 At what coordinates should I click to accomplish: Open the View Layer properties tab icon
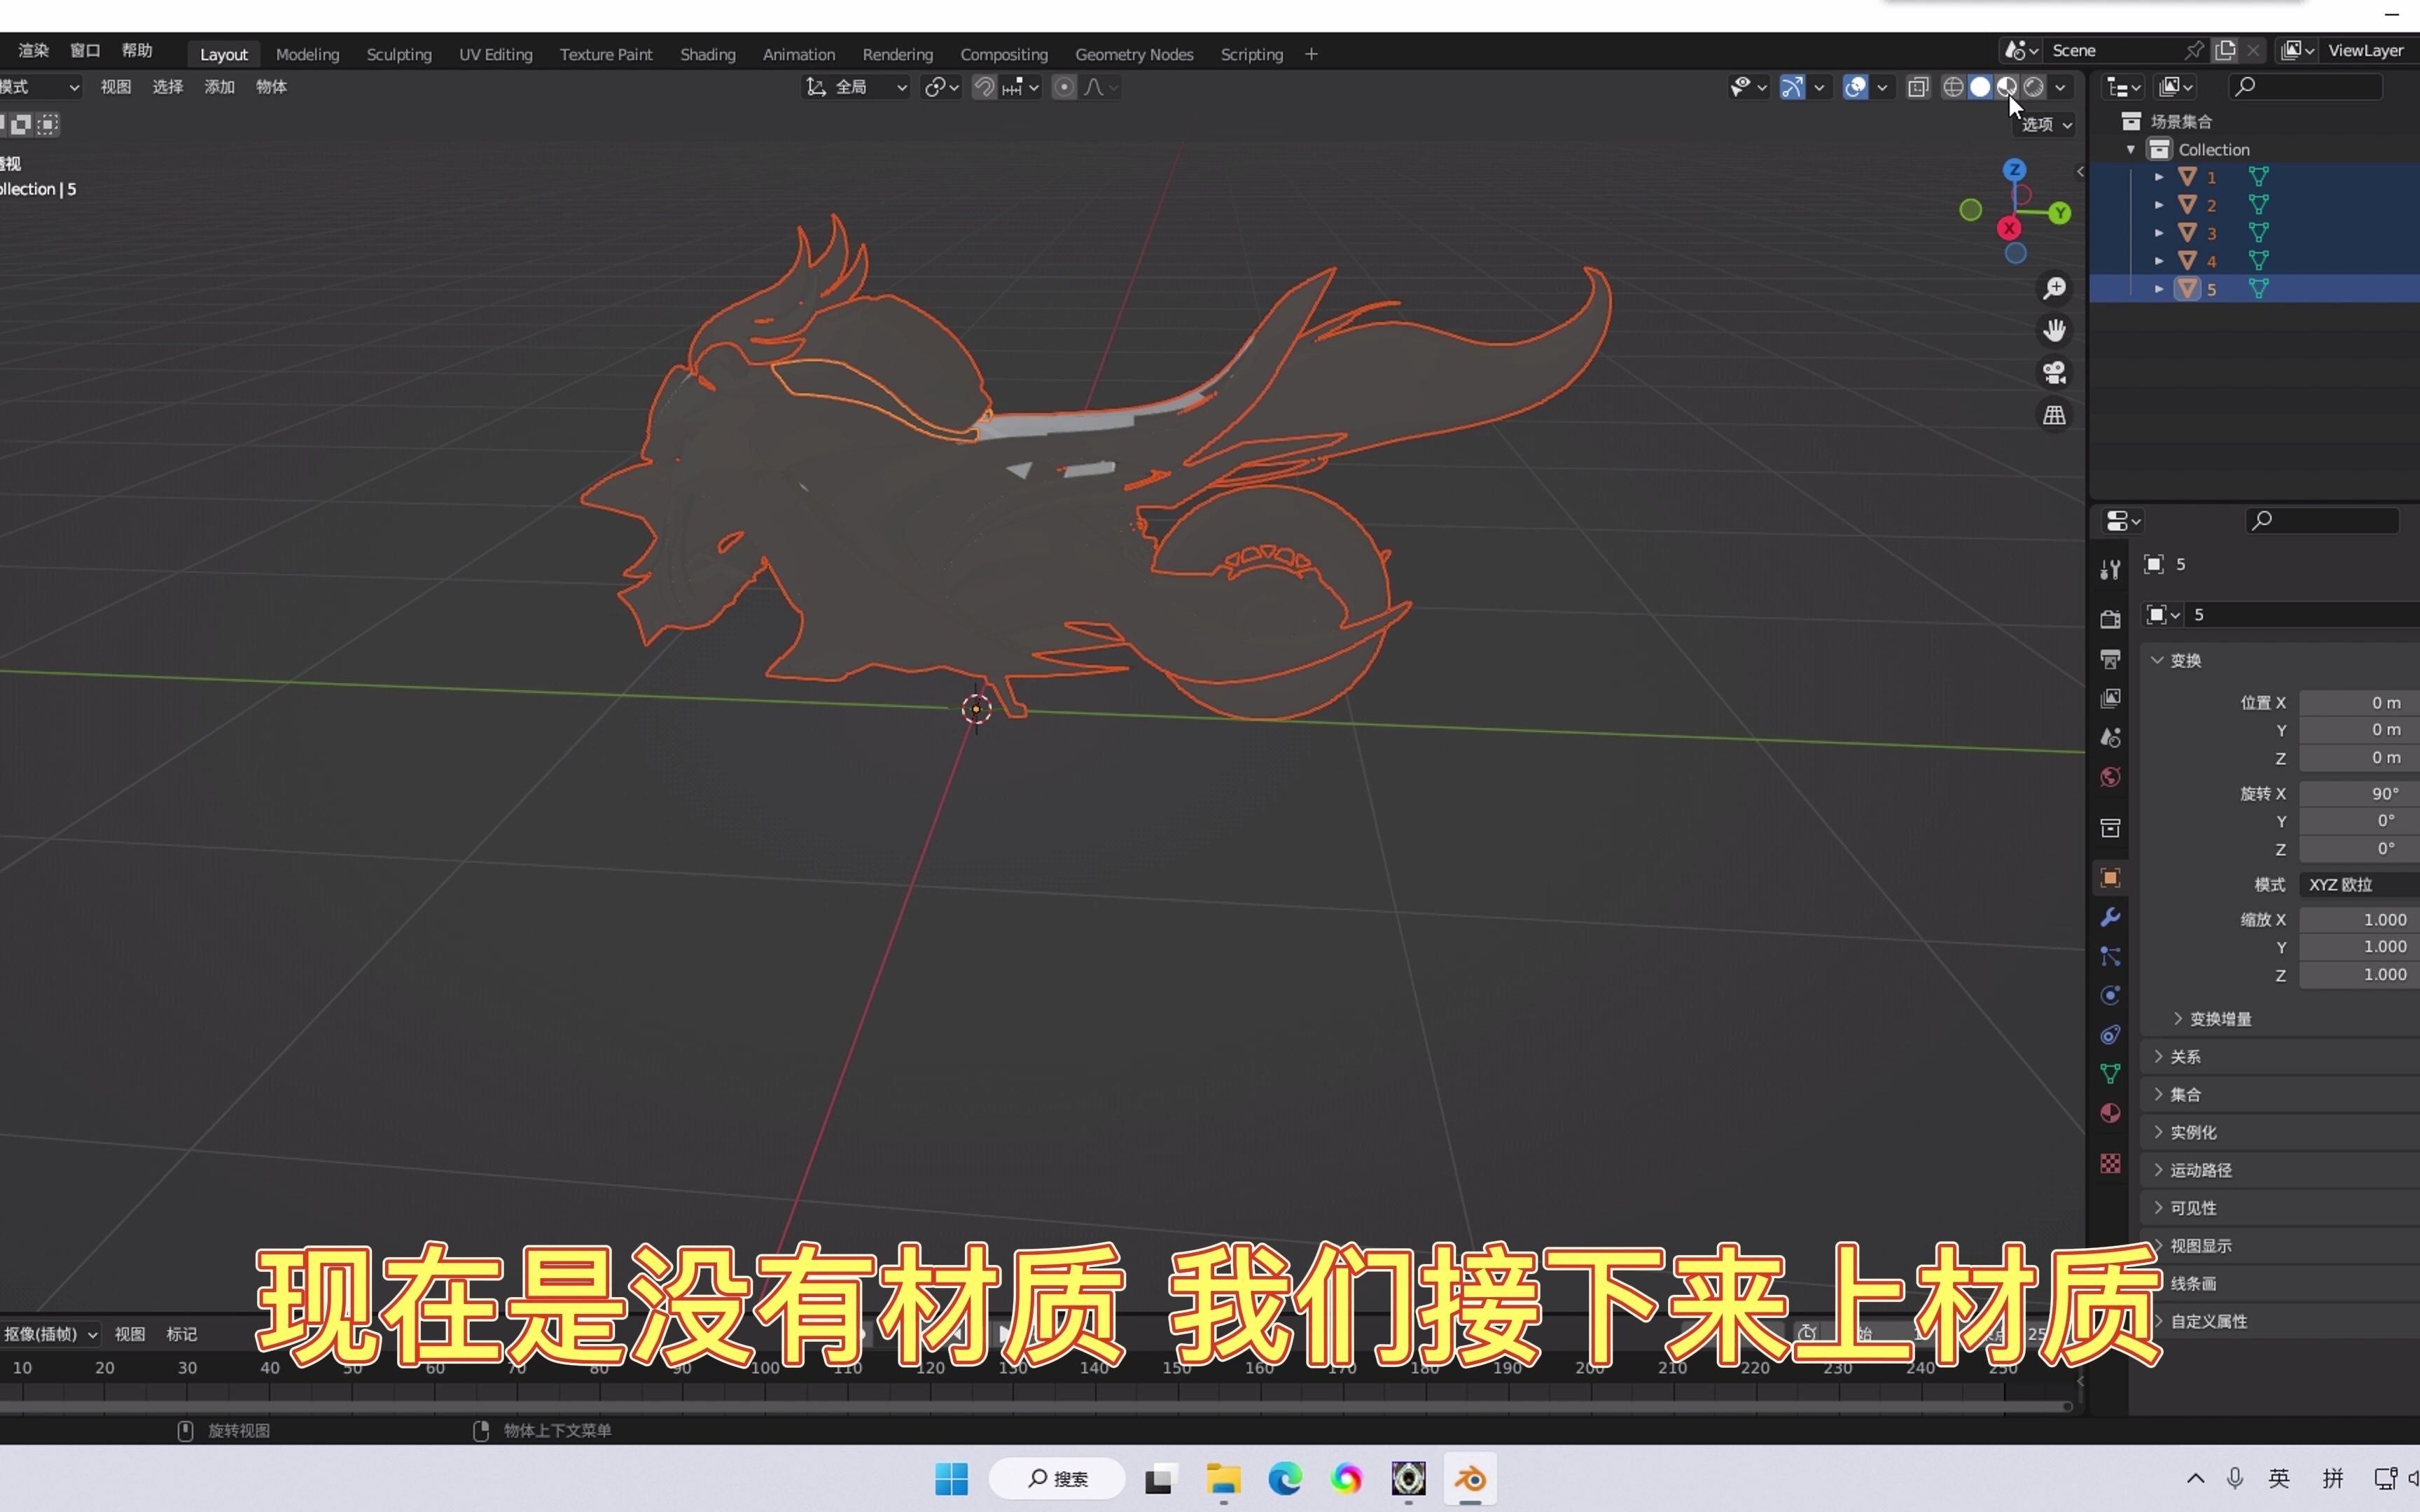point(2110,698)
